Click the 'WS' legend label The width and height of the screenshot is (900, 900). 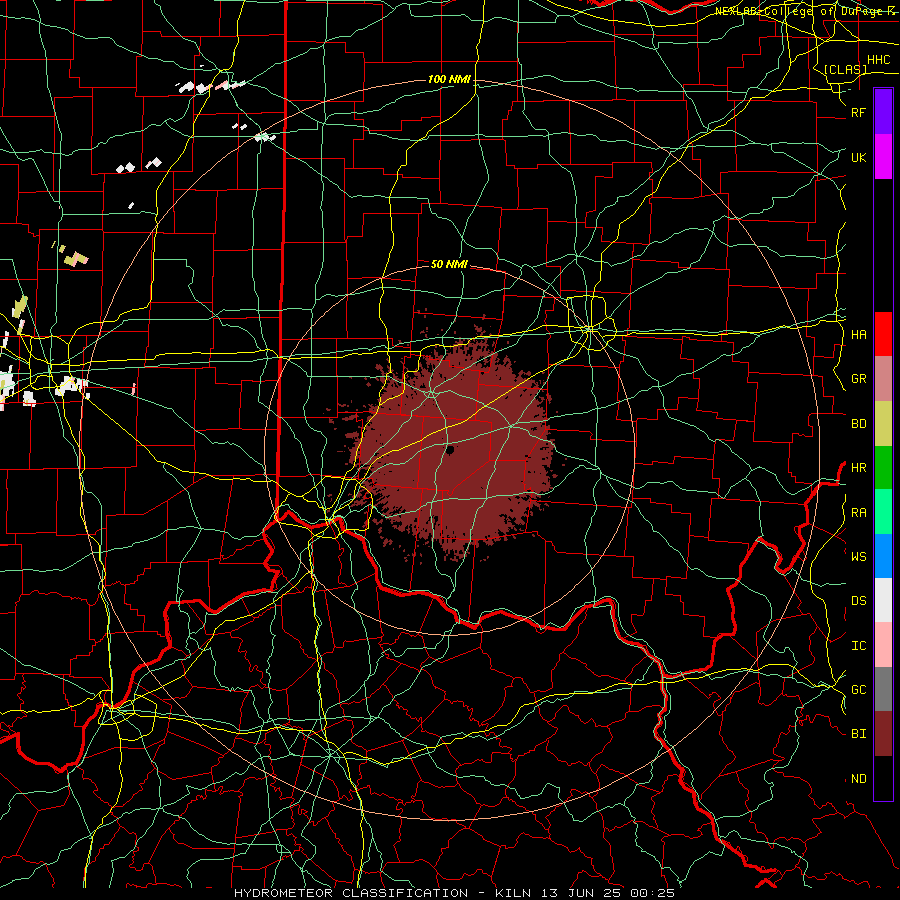[858, 556]
